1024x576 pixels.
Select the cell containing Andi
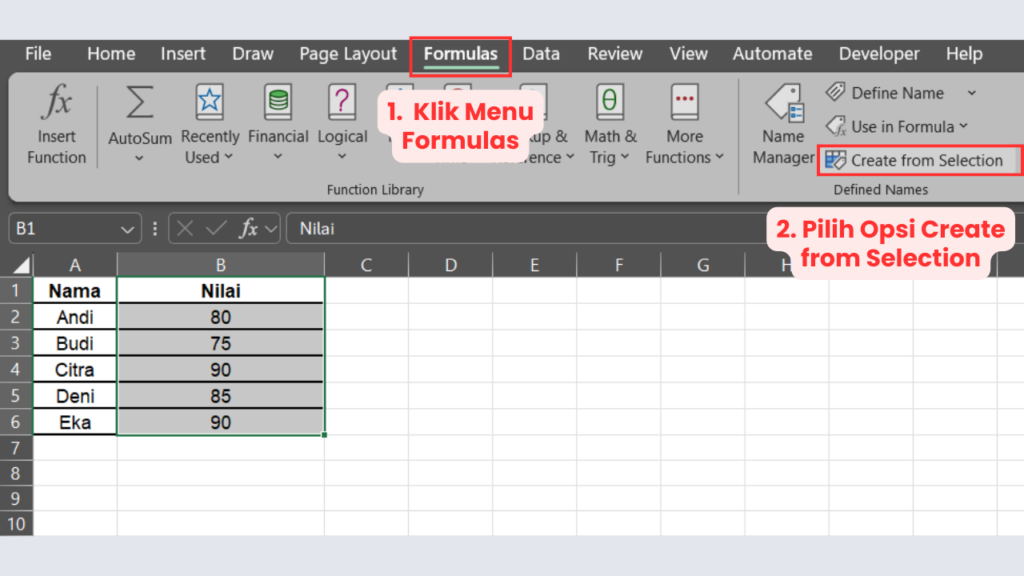click(x=74, y=316)
